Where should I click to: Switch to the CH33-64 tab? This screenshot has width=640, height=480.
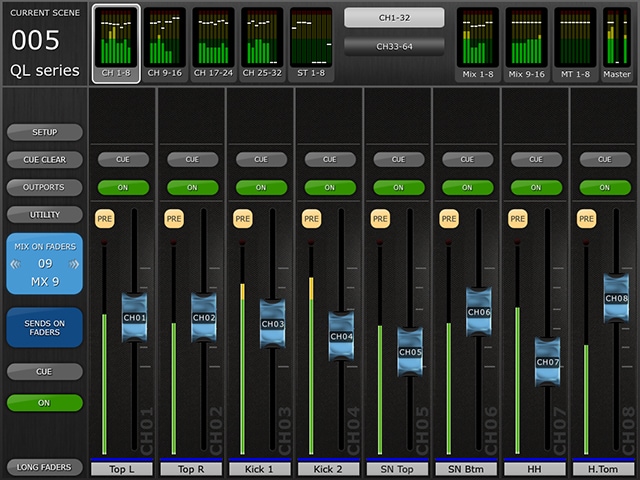coord(393,46)
